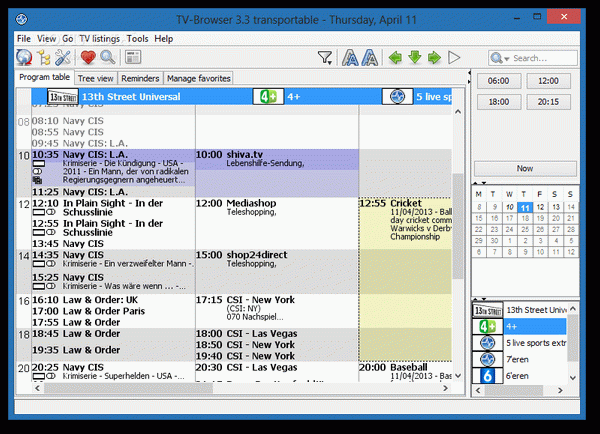Click channel list horizontal scroll left arrow
Screen dimensions: 600x434
478,390
